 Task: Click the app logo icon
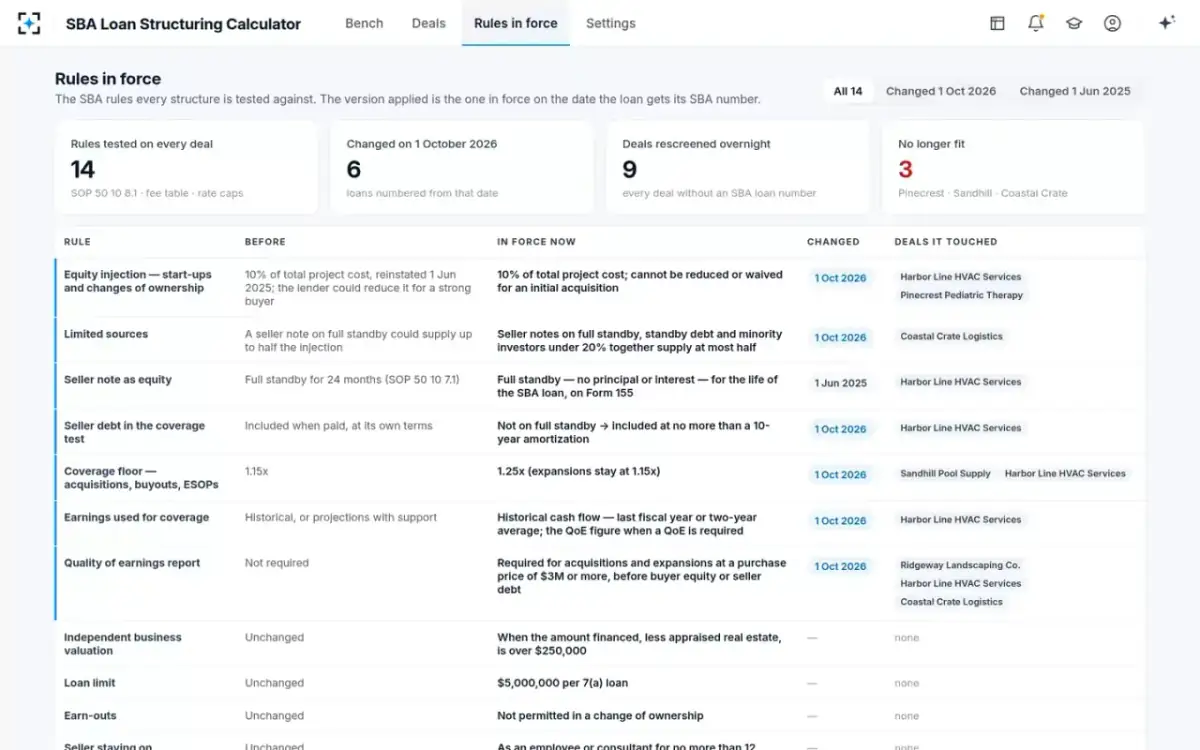point(30,23)
